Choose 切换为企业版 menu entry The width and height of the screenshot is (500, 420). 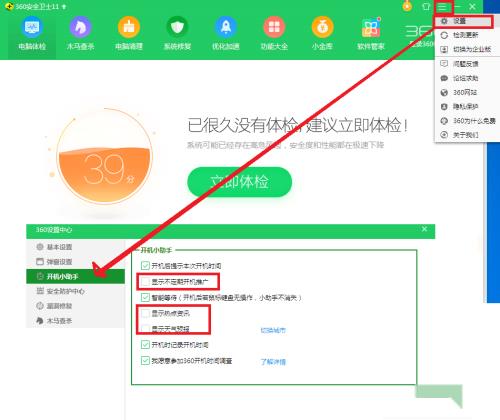pos(466,49)
